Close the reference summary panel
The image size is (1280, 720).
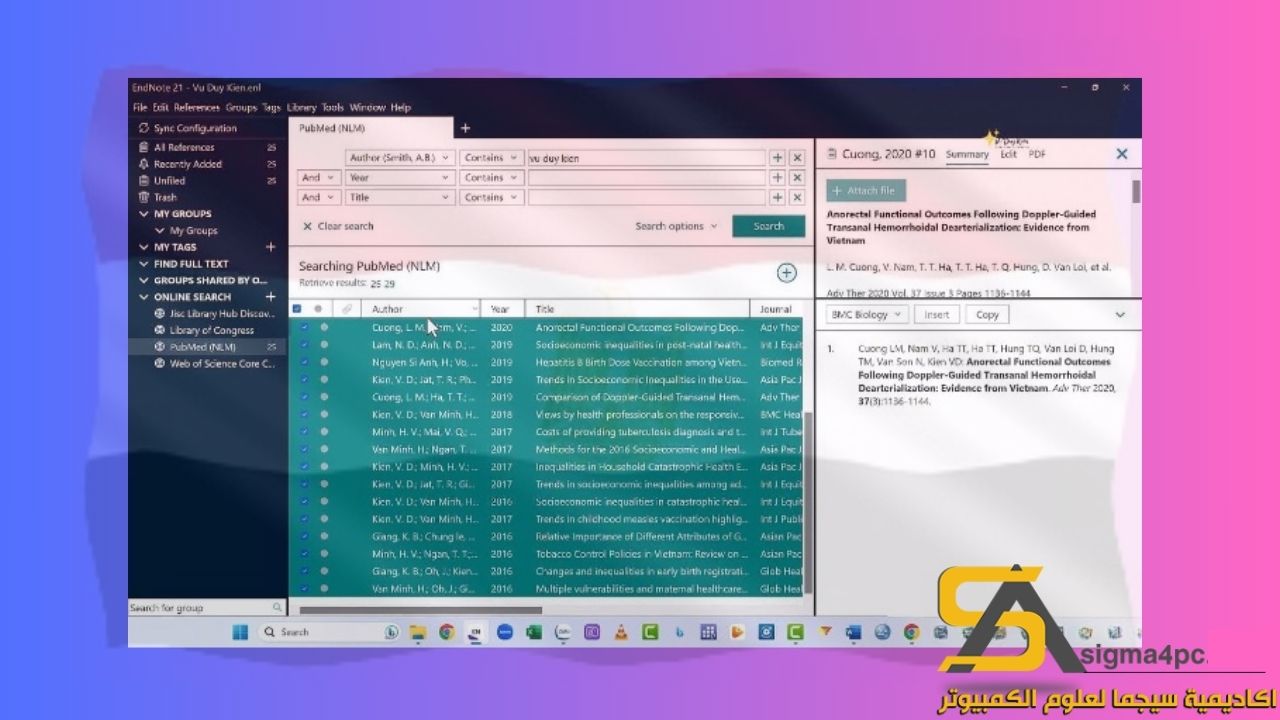click(x=1121, y=154)
